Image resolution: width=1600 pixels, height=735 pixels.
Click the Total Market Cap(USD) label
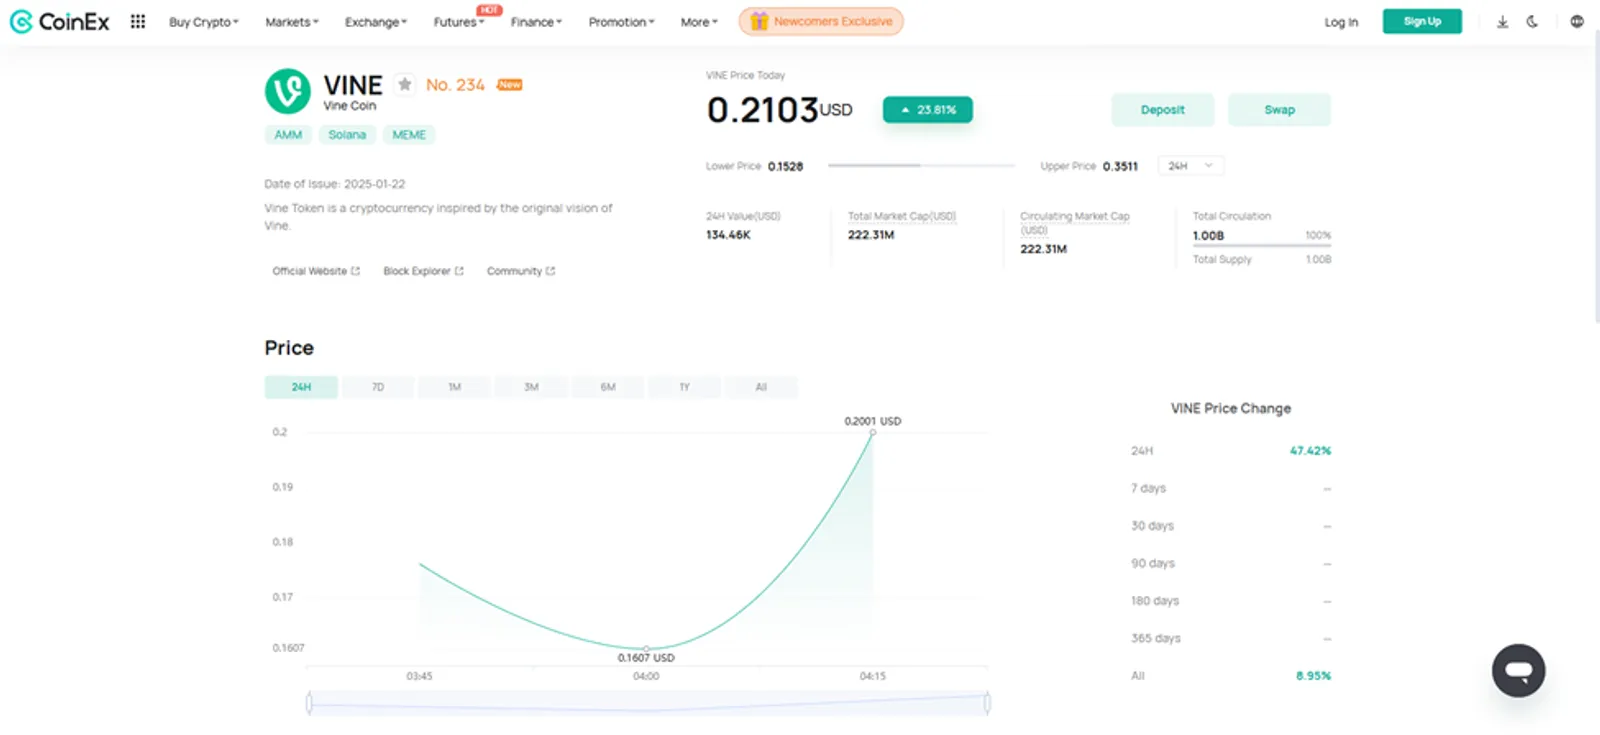click(x=902, y=216)
